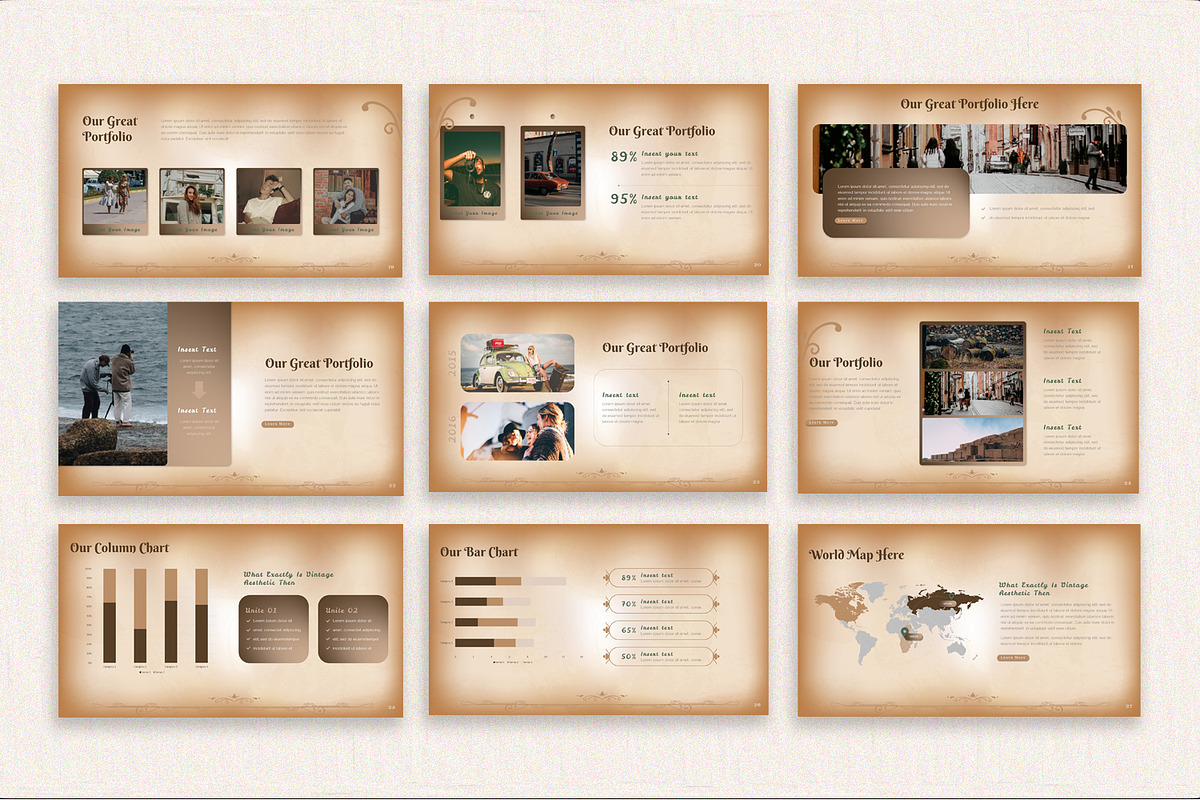Click the "Our Column Chart" title
This screenshot has width=1200, height=800.
tap(120, 548)
